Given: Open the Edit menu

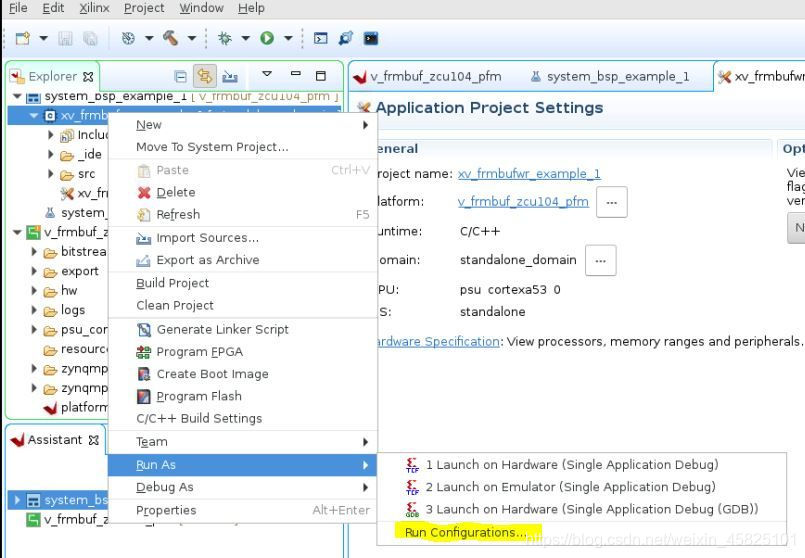Looking at the screenshot, I should [x=53, y=8].
